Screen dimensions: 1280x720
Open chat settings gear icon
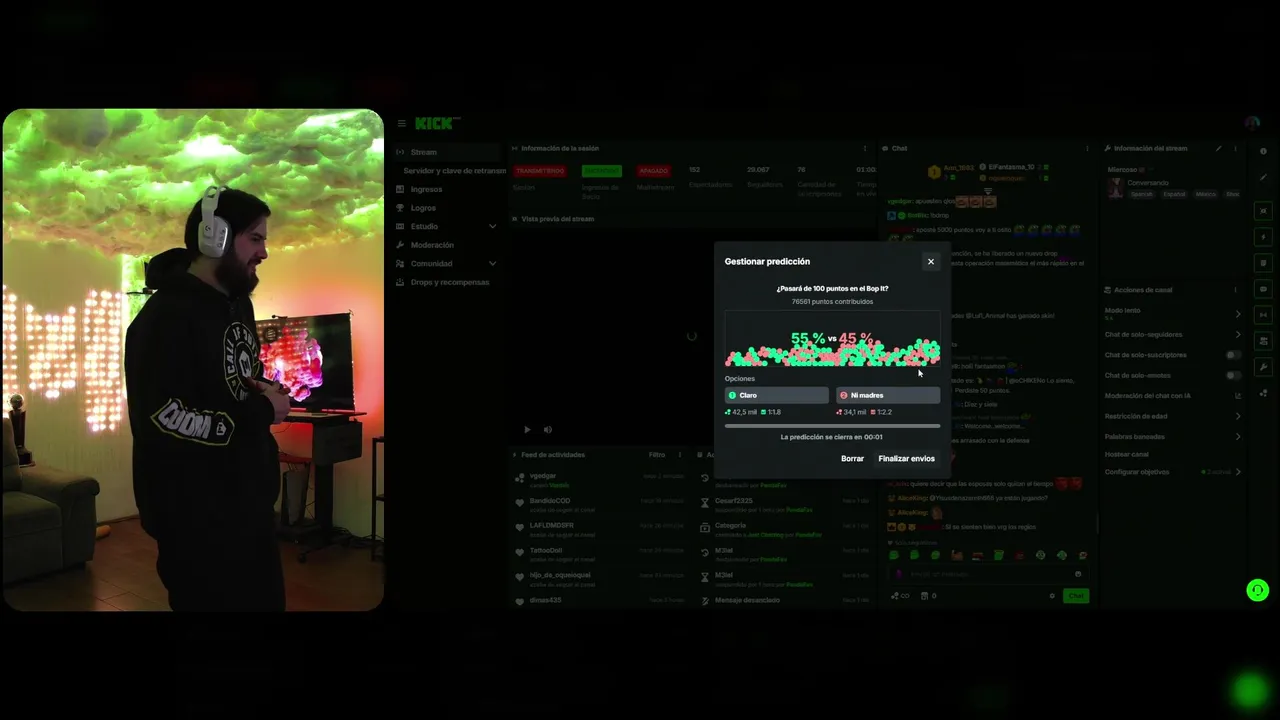coord(1052,596)
